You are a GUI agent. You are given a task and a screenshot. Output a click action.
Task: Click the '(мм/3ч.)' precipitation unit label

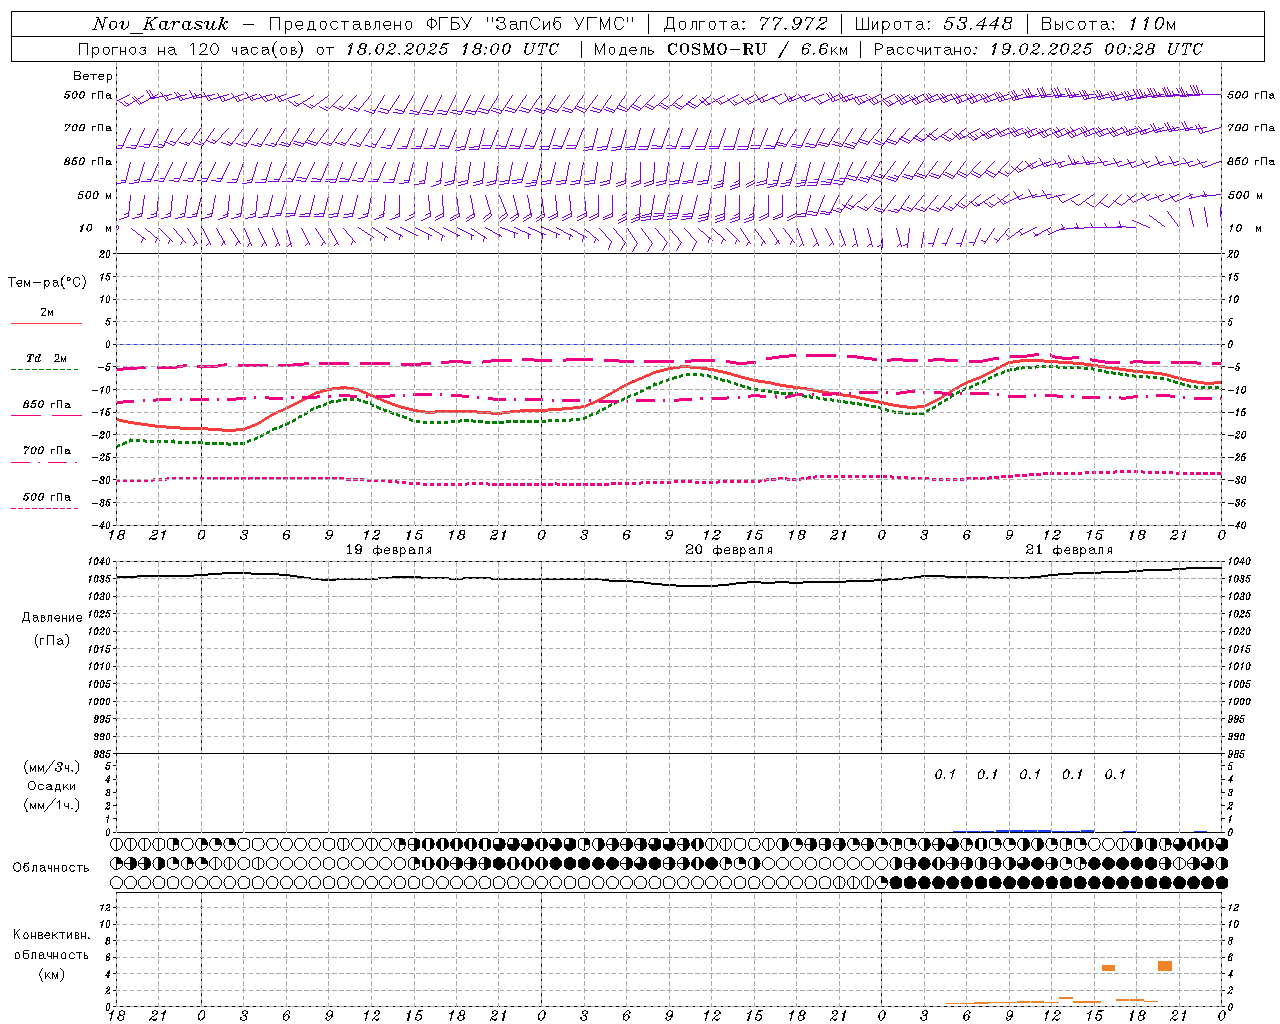click(x=51, y=767)
